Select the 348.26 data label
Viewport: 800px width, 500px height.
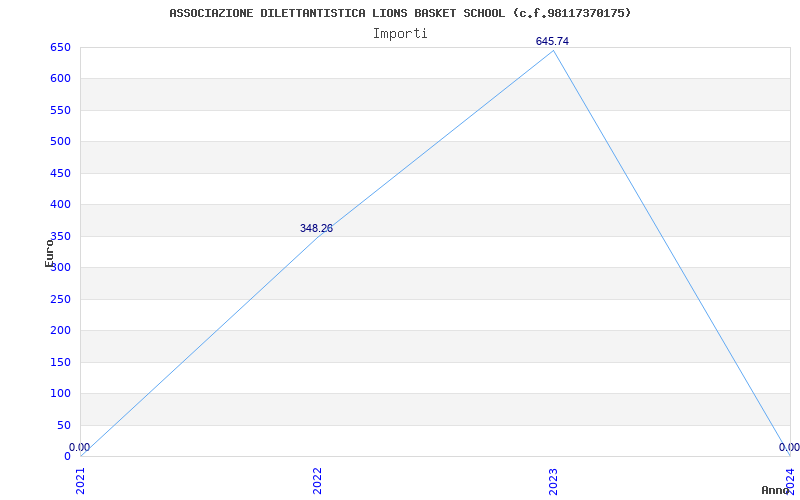coord(316,229)
